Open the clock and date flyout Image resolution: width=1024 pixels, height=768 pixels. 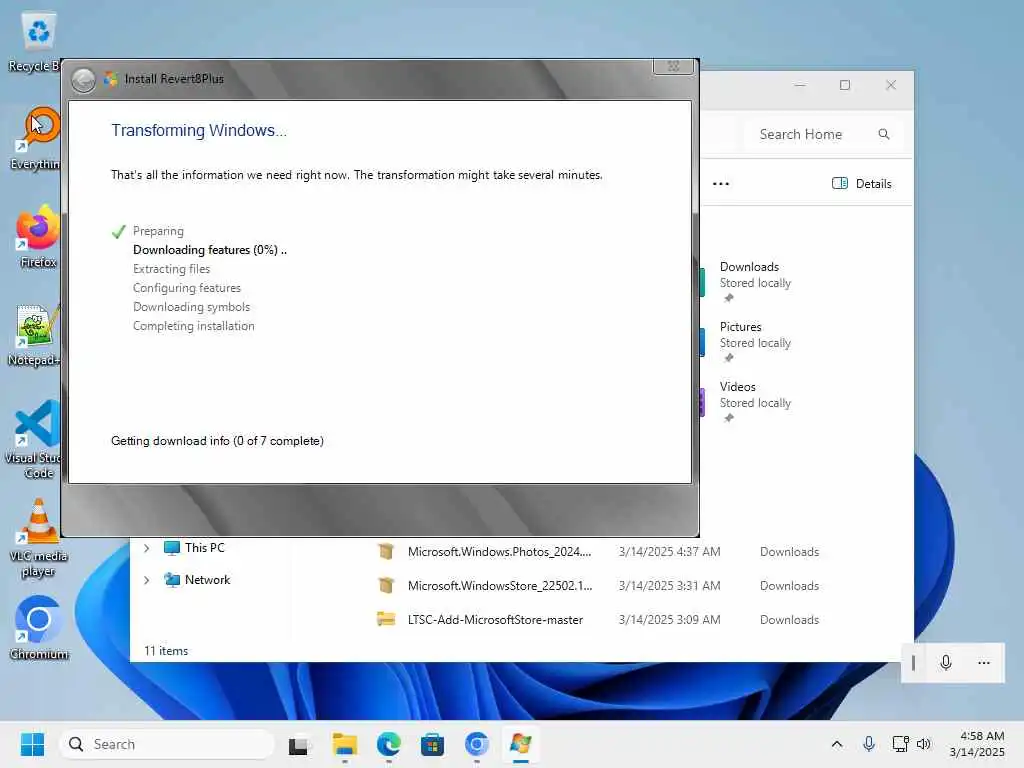coord(977,744)
